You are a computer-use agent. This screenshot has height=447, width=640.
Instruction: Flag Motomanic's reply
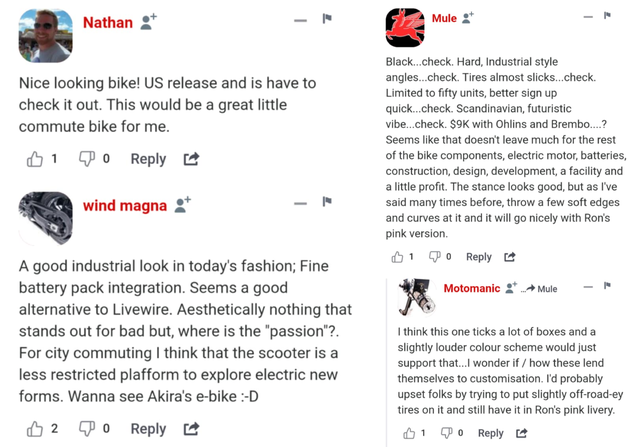[x=606, y=287]
